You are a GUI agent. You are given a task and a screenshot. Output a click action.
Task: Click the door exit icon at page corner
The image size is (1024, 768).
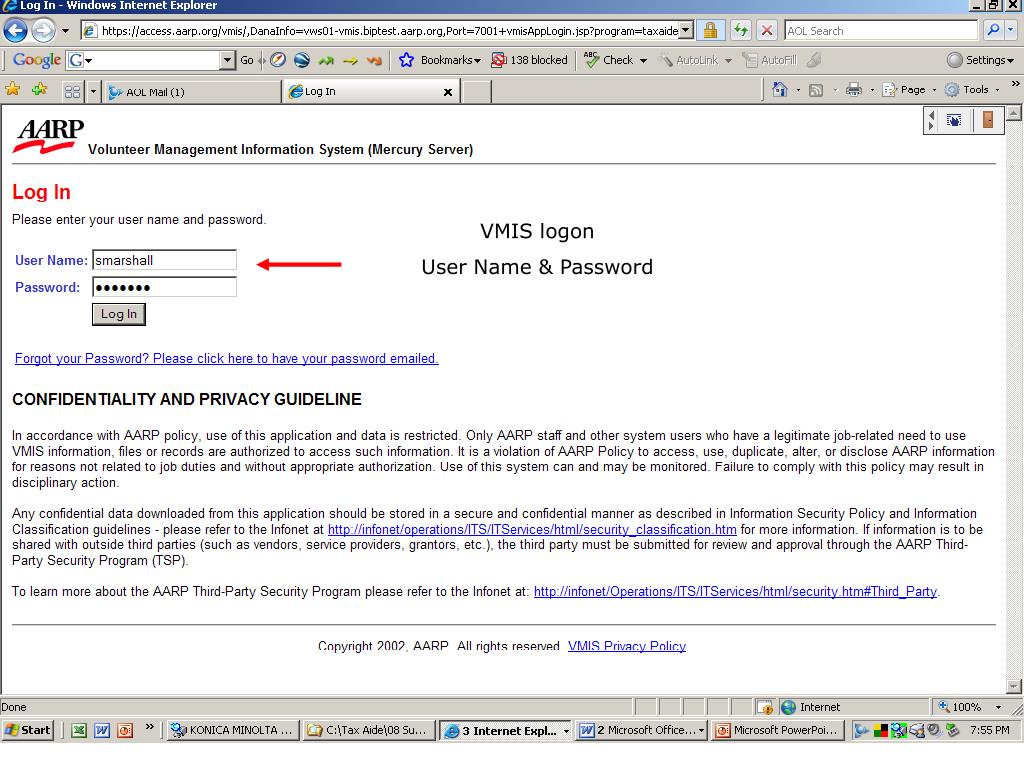coord(987,120)
